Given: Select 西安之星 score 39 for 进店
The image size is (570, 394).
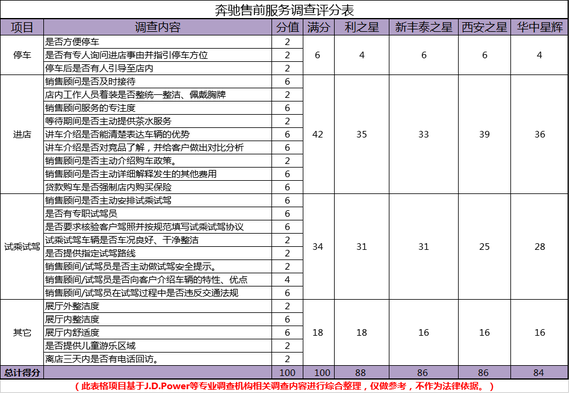Looking at the screenshot, I should tap(484, 134).
